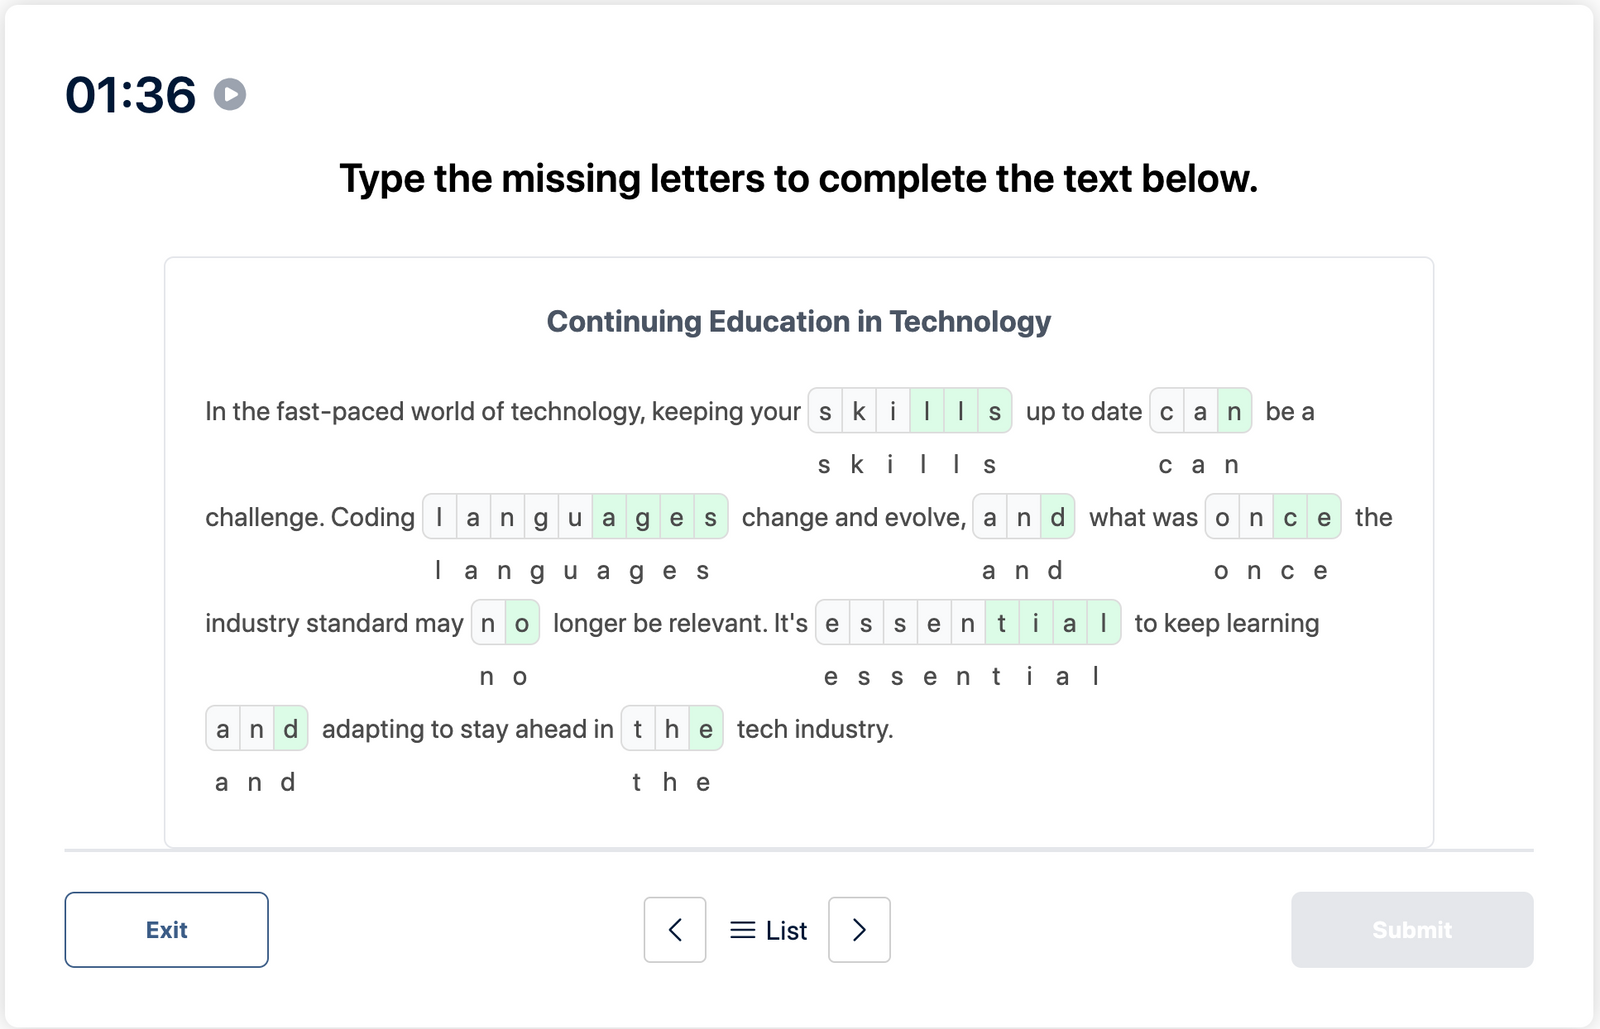1600x1029 pixels.
Task: Click the 't' box inside 'essential'
Action: click(1001, 622)
